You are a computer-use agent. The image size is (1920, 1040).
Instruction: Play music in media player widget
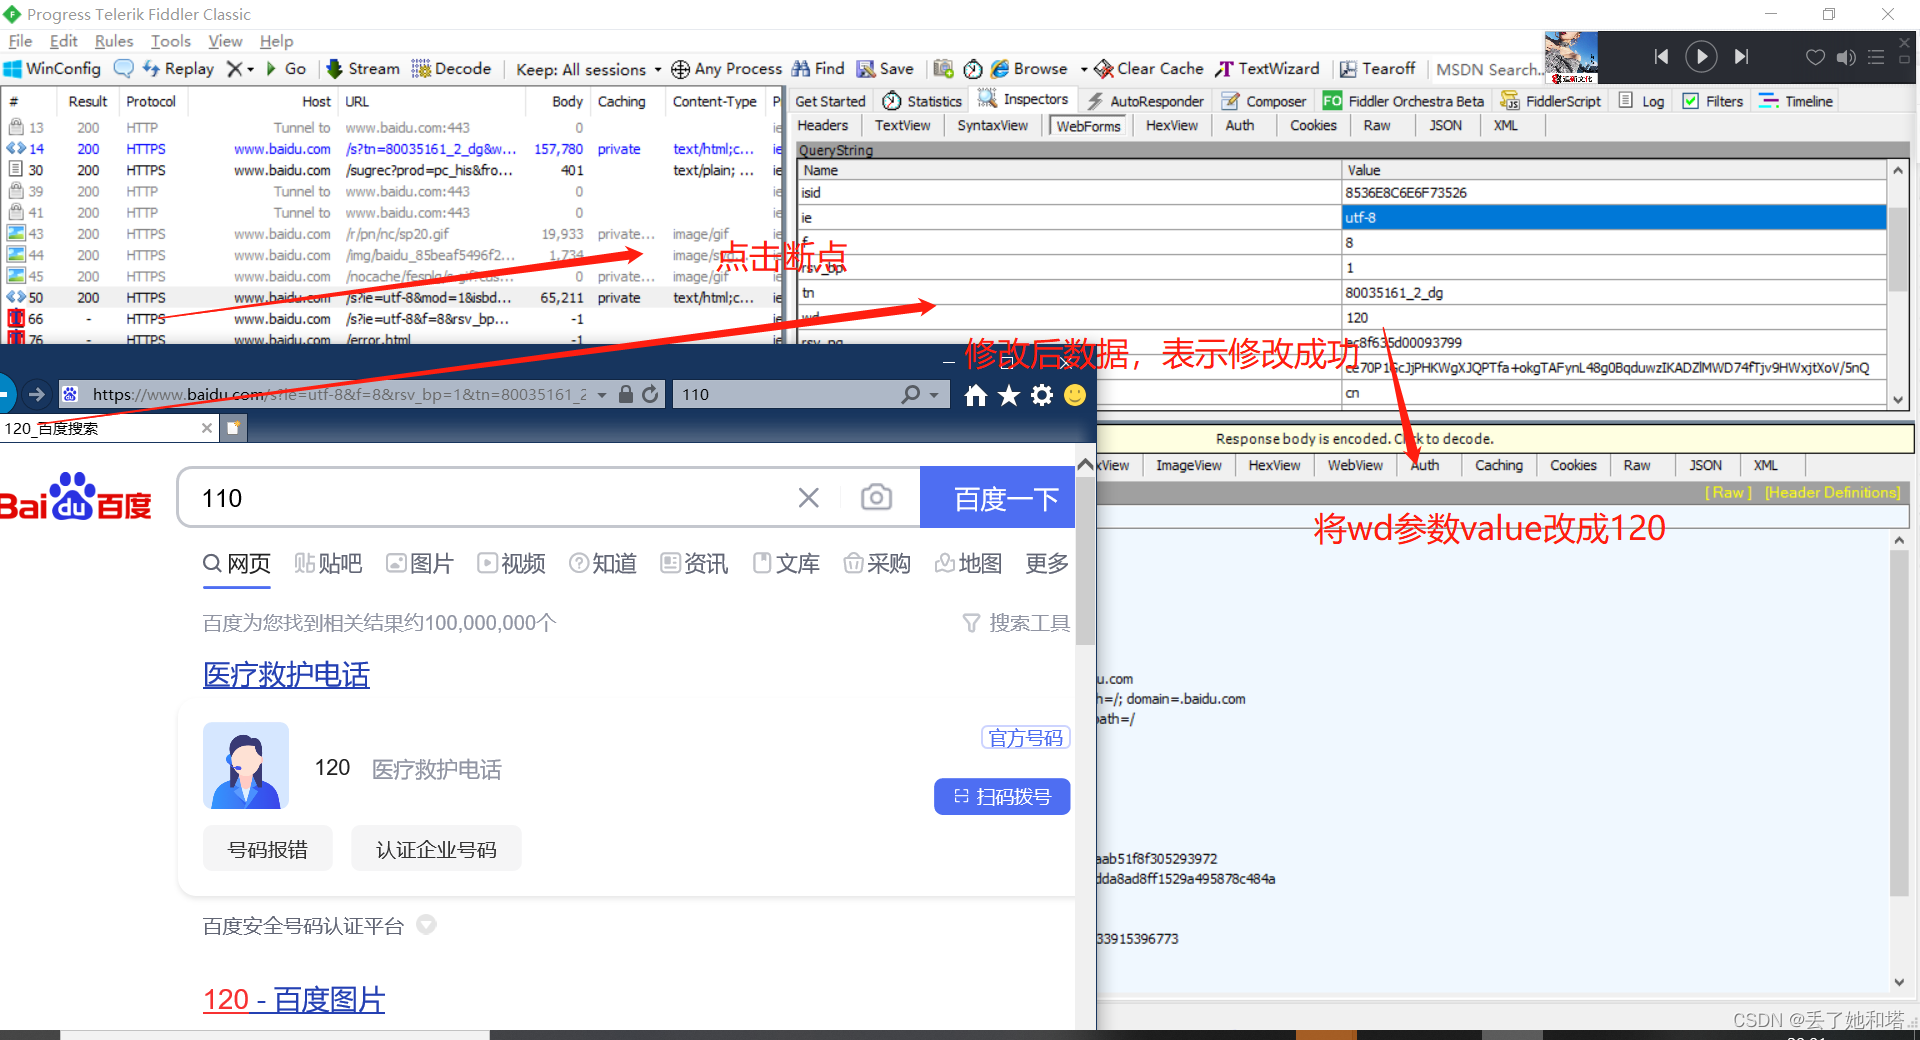click(1701, 56)
